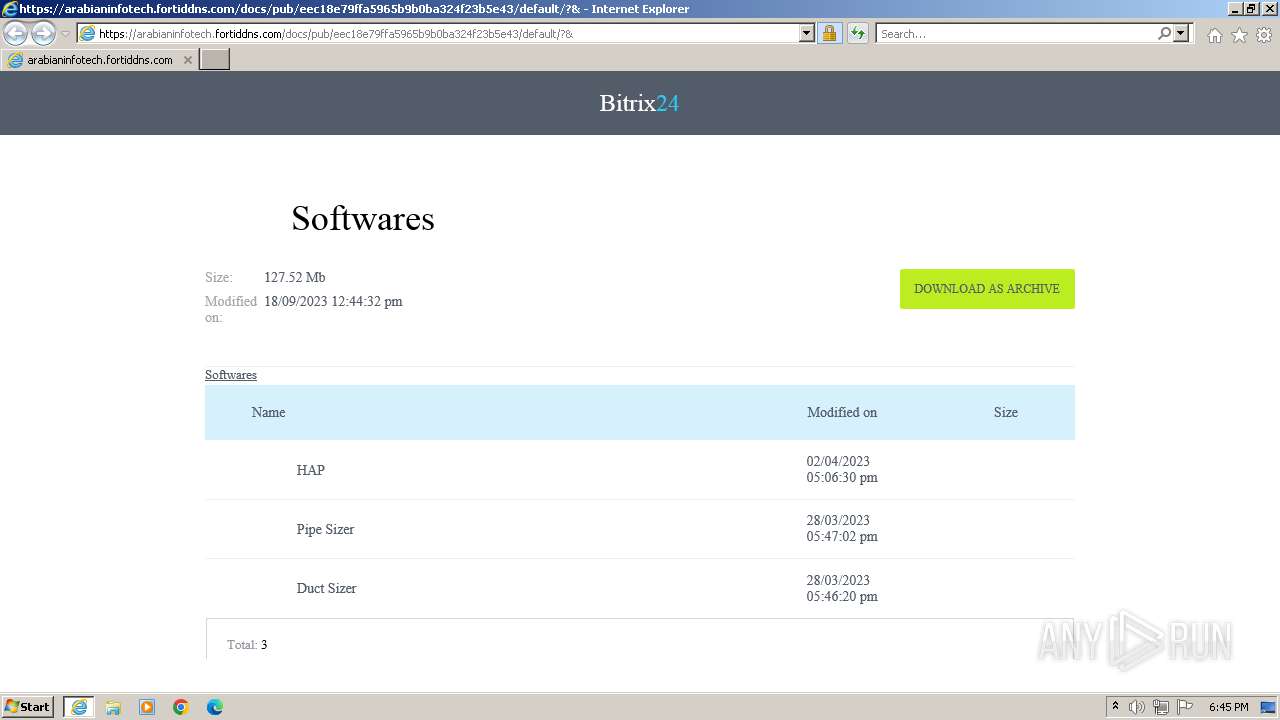Click the search magnifier icon

tap(1164, 33)
